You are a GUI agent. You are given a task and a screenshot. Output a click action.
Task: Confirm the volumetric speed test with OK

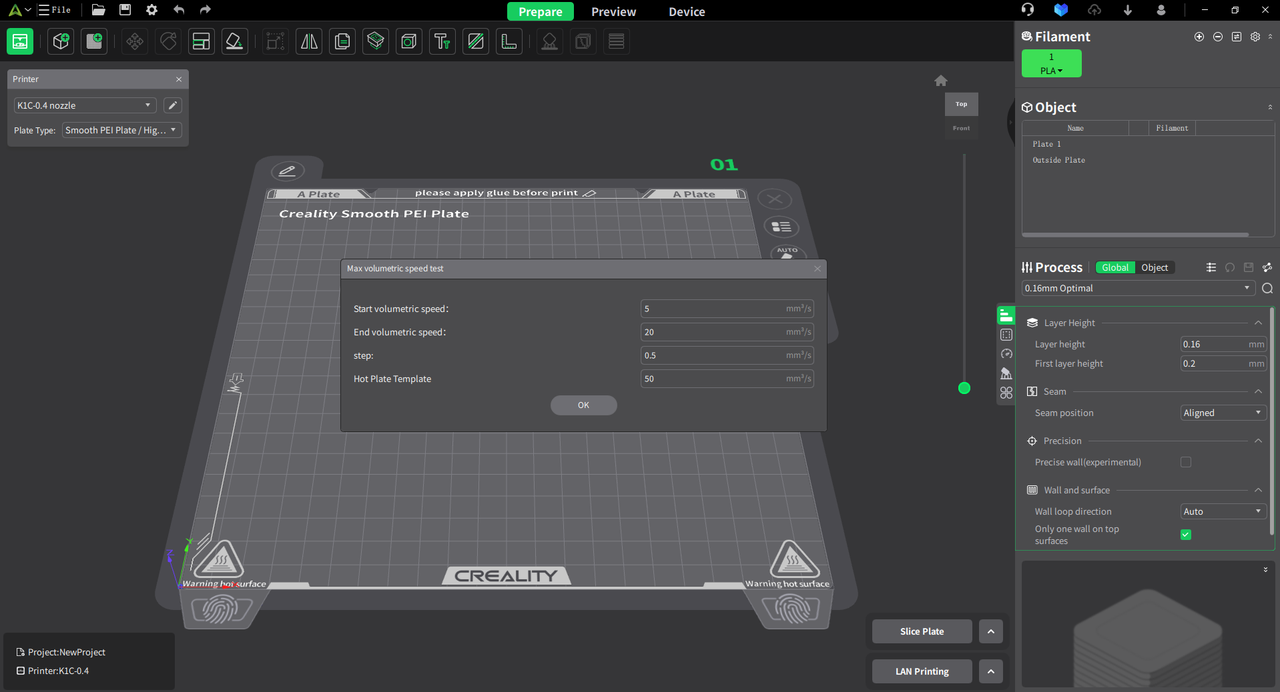583,405
